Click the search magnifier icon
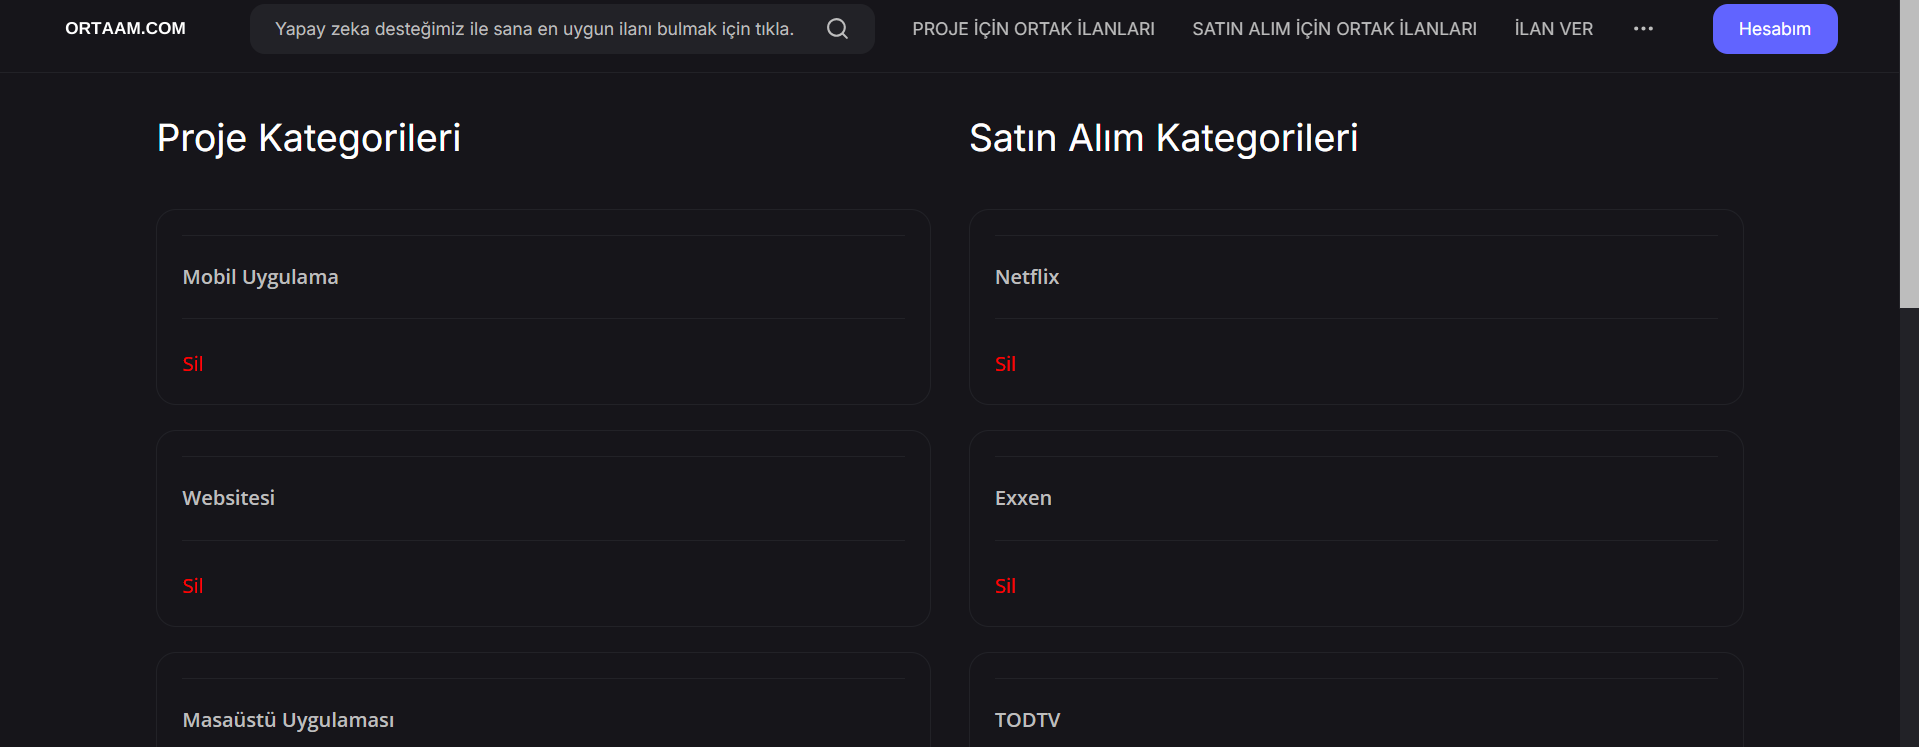This screenshot has height=747, width=1919. (836, 28)
